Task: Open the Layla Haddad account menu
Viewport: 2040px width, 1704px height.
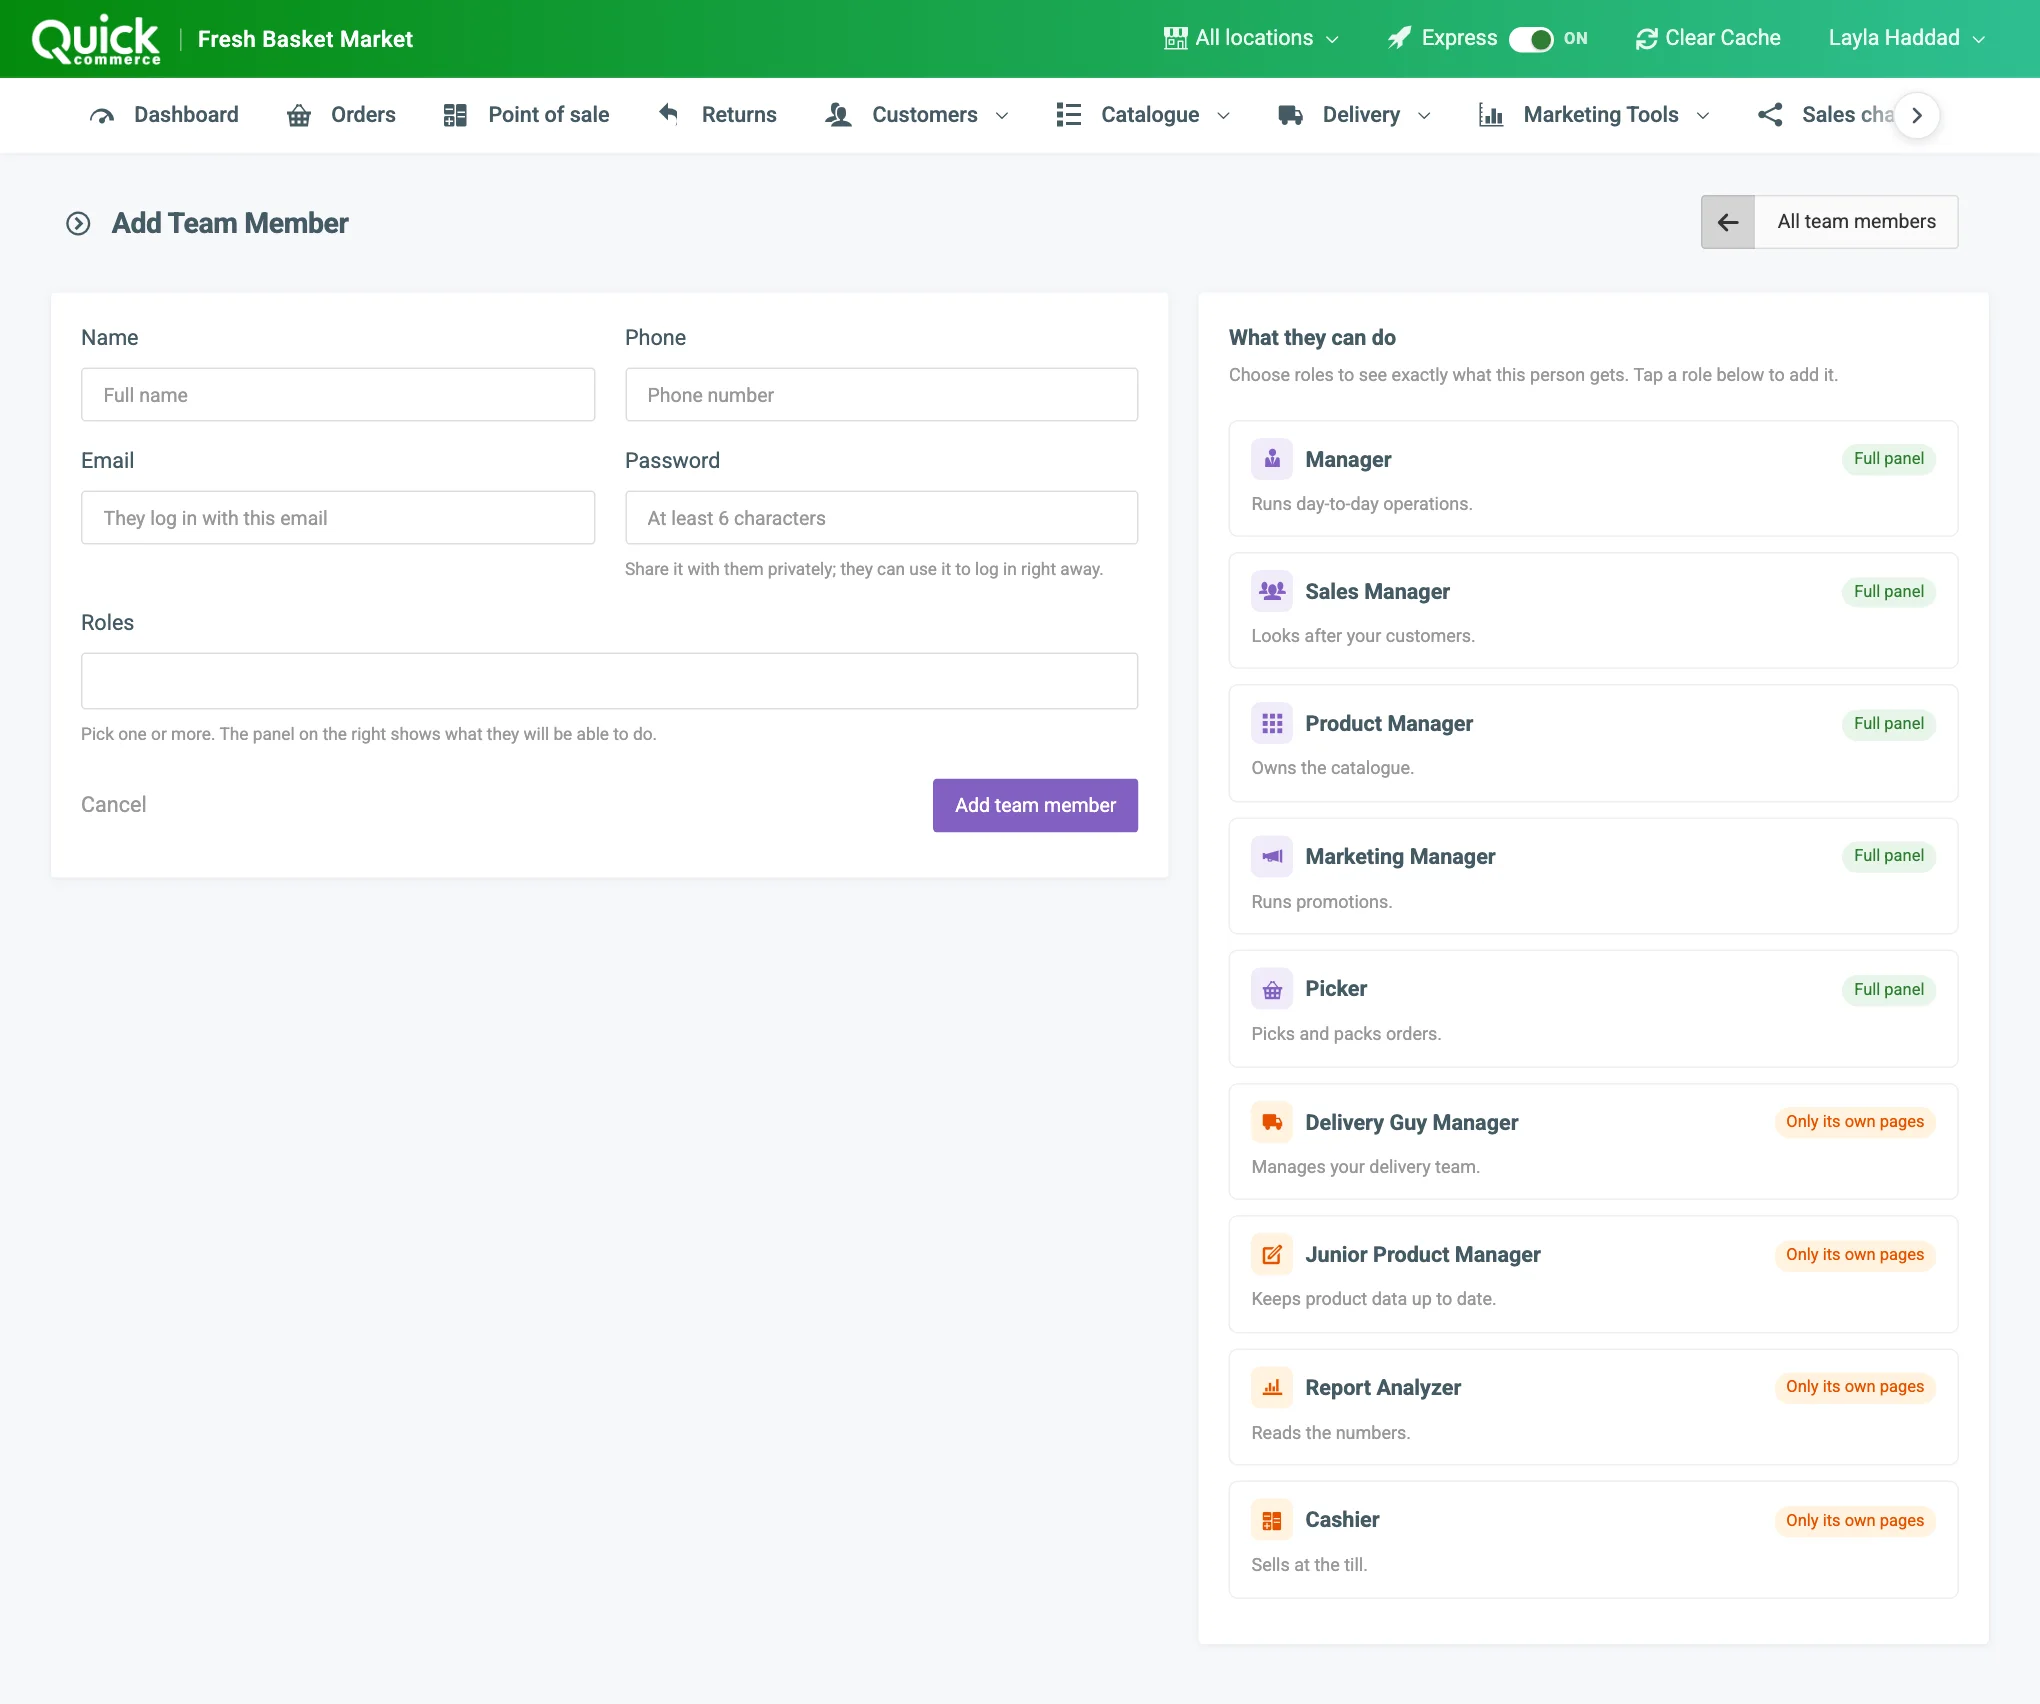Action: click(1906, 38)
